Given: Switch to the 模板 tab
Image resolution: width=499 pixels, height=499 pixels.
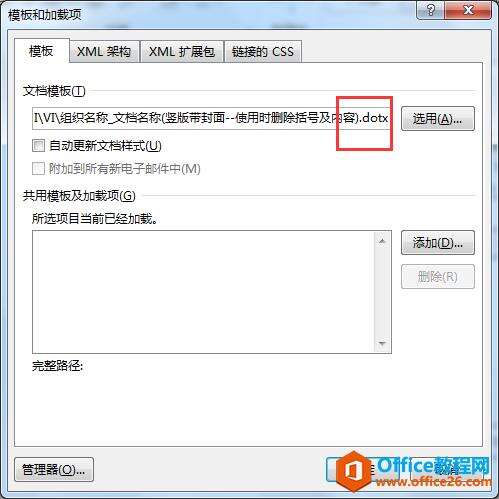Looking at the screenshot, I should pos(41,51).
